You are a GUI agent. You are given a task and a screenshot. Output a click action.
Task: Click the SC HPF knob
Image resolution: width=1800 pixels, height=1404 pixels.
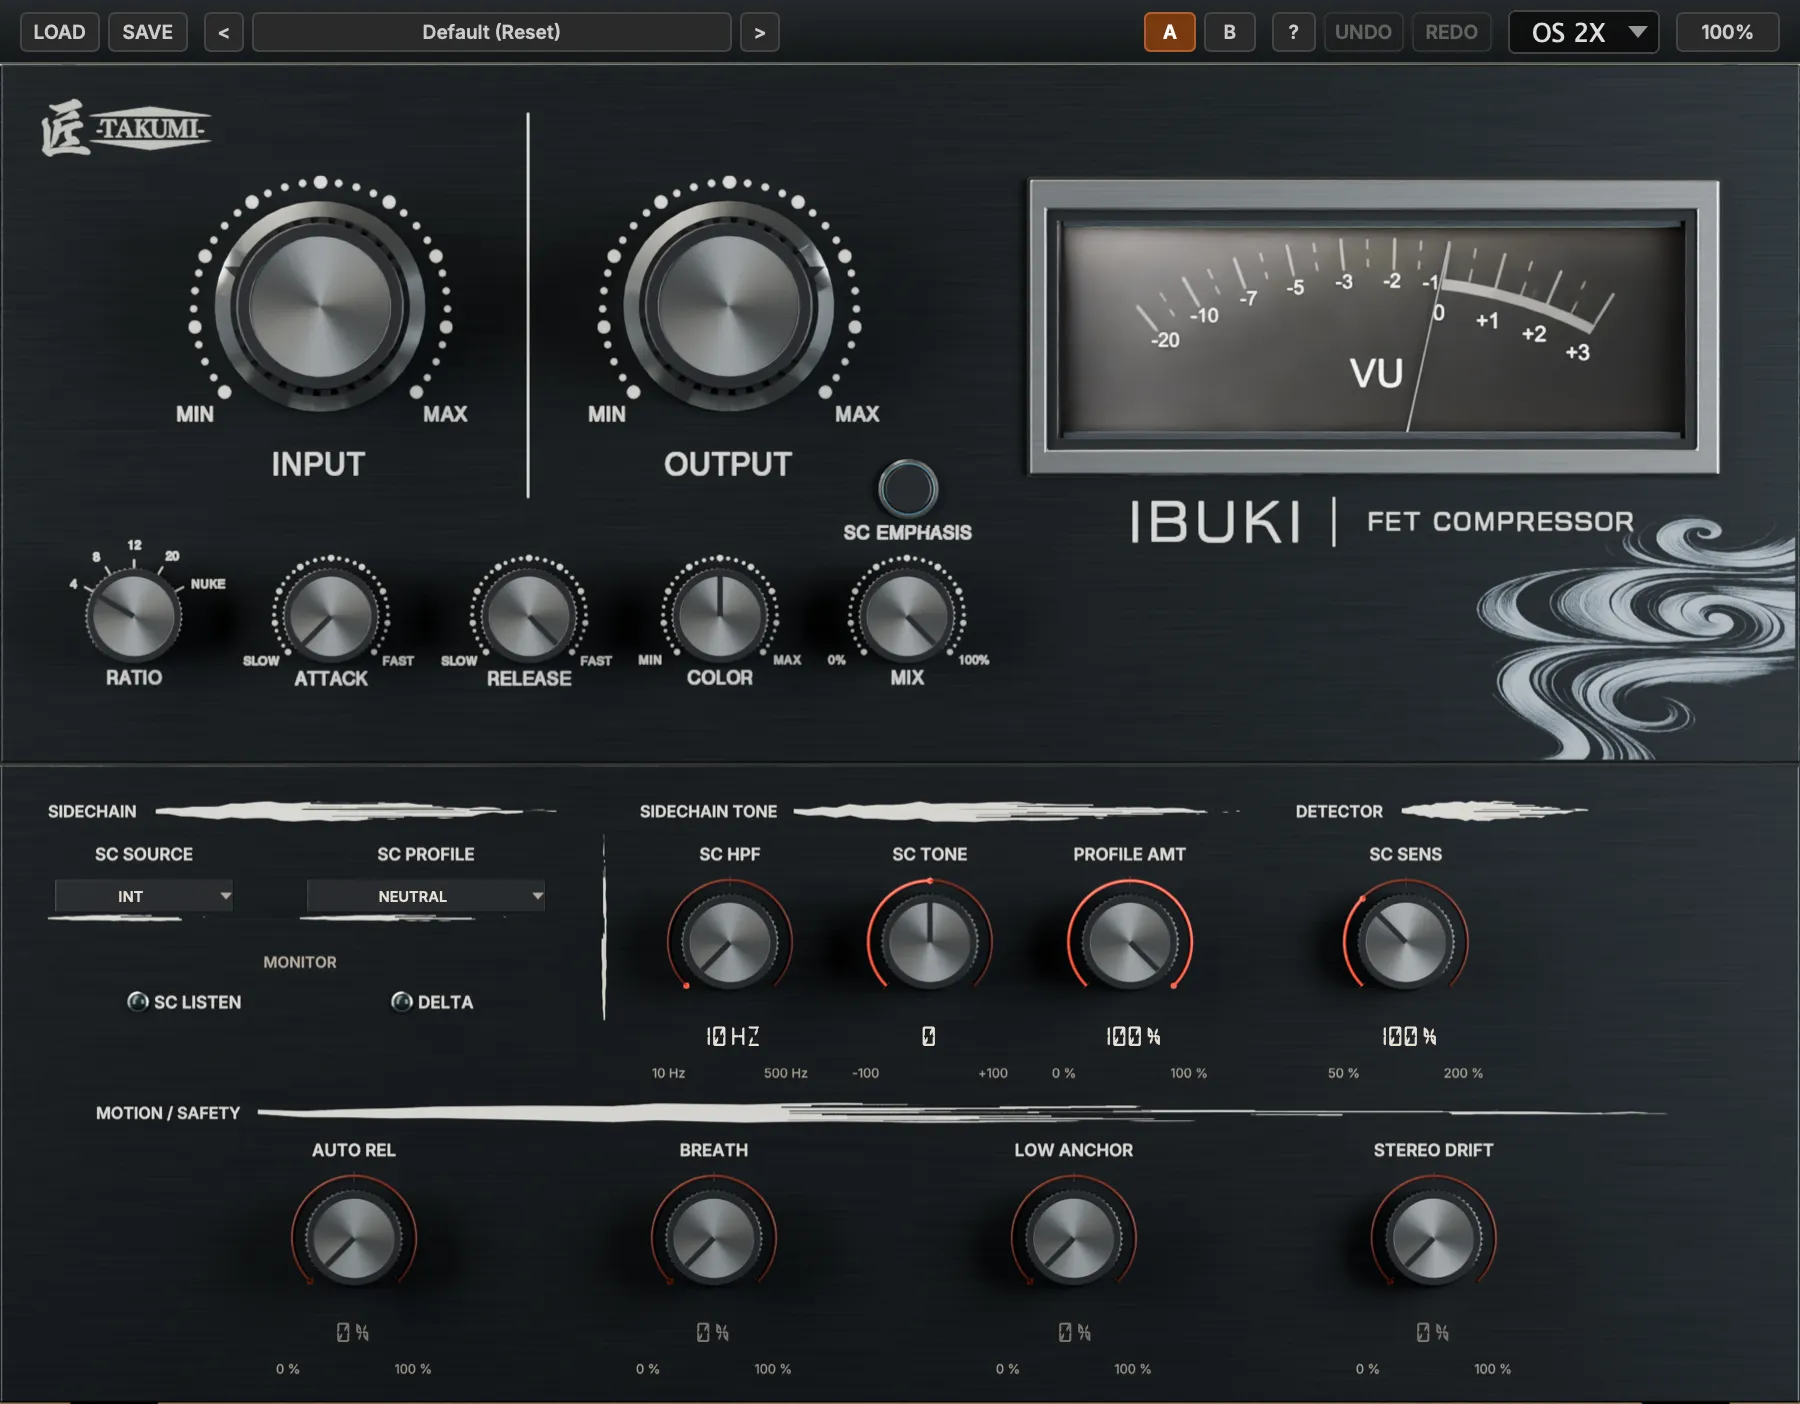pos(730,941)
